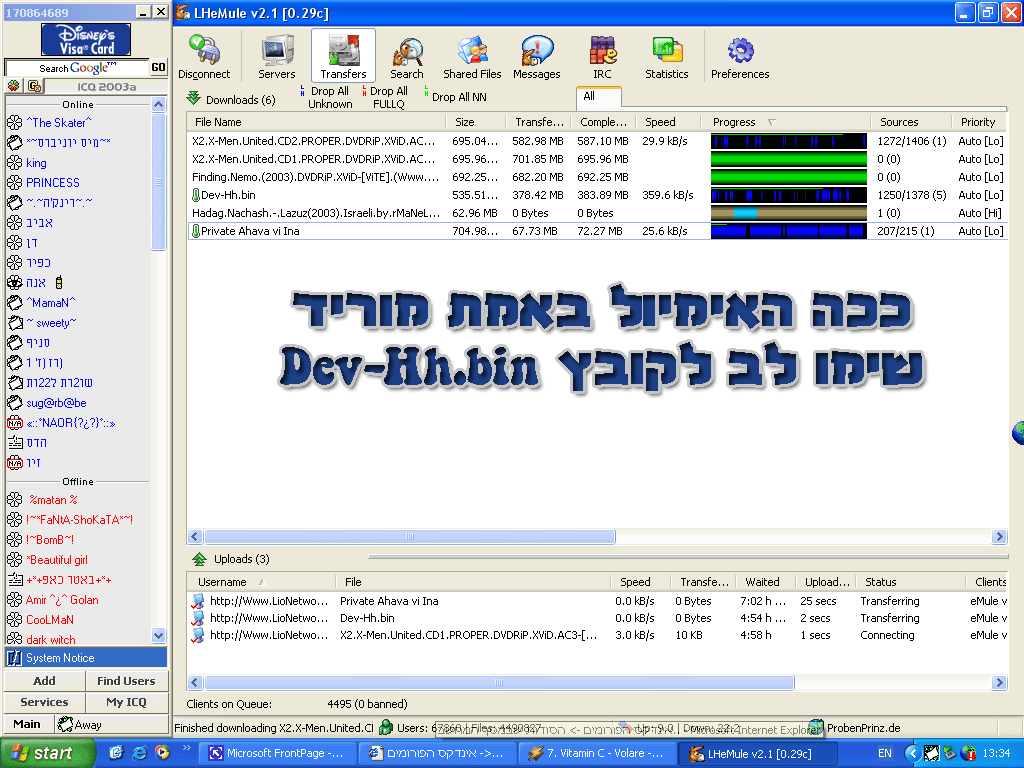The width and height of the screenshot is (1024, 768).
Task: Sort downloads by the Priority column header
Action: point(979,122)
